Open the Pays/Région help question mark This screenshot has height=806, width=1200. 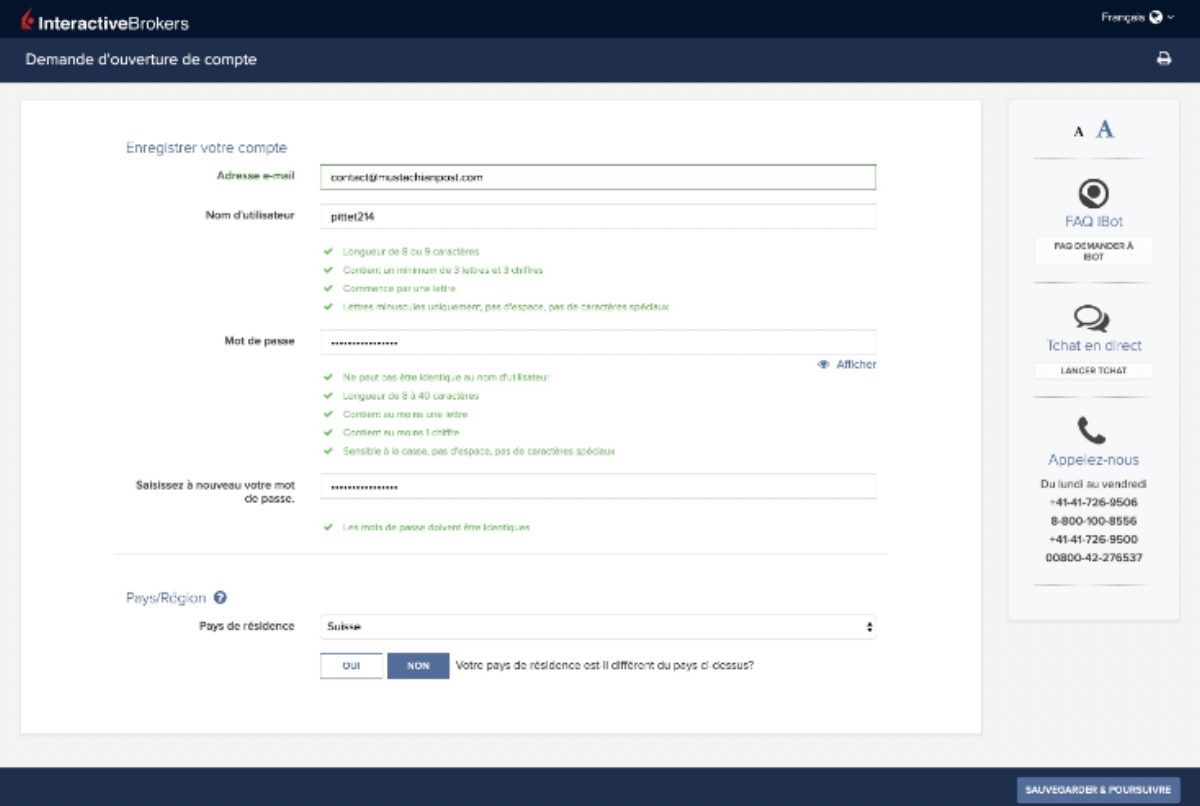220,598
